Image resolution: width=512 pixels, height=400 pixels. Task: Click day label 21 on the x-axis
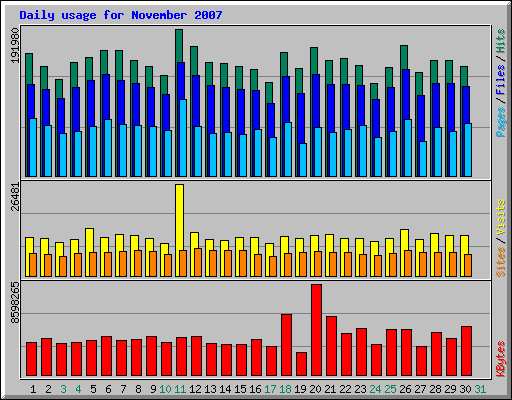pyautogui.click(x=330, y=389)
